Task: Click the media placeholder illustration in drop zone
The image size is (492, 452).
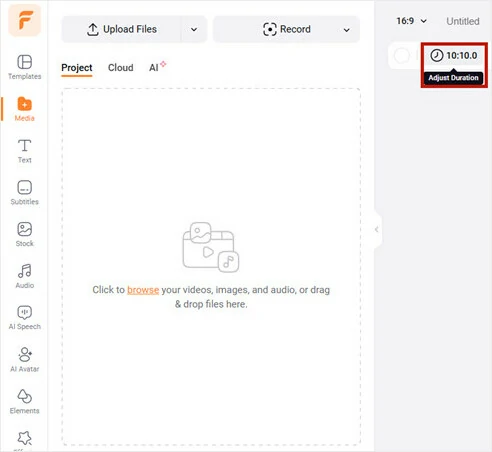Action: (211, 247)
